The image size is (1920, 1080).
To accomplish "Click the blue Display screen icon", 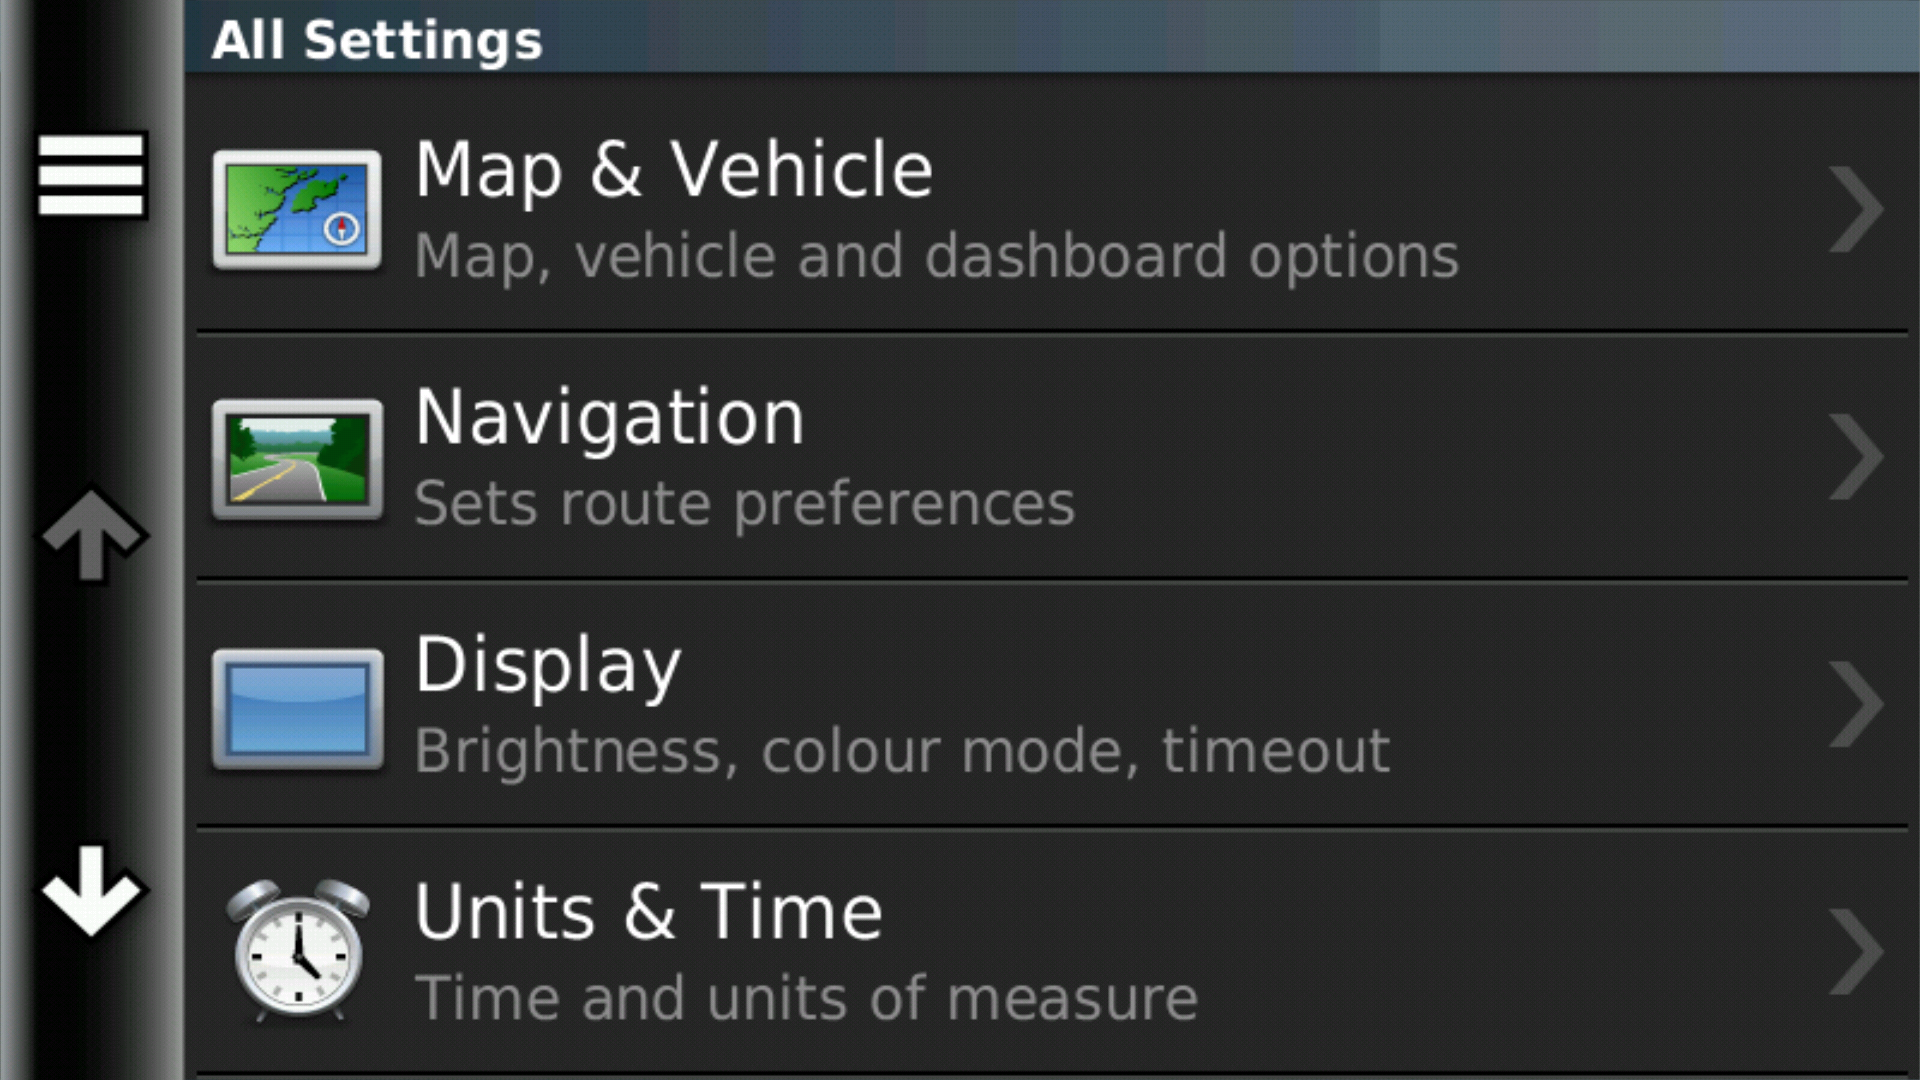I will point(297,709).
